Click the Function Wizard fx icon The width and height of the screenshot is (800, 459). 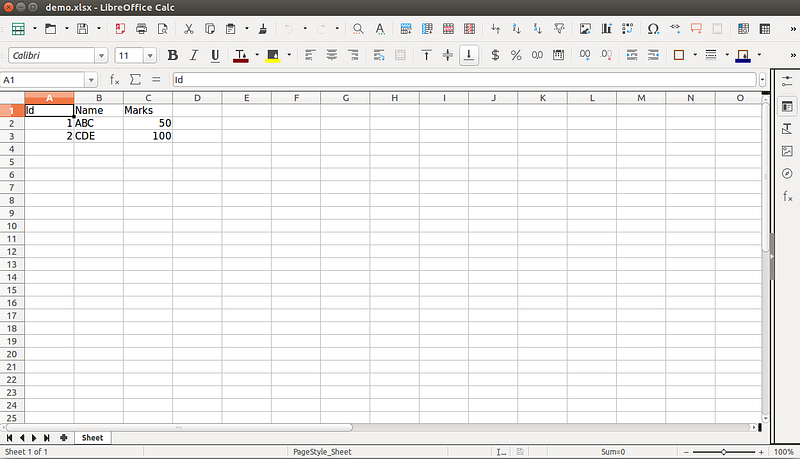tap(114, 80)
